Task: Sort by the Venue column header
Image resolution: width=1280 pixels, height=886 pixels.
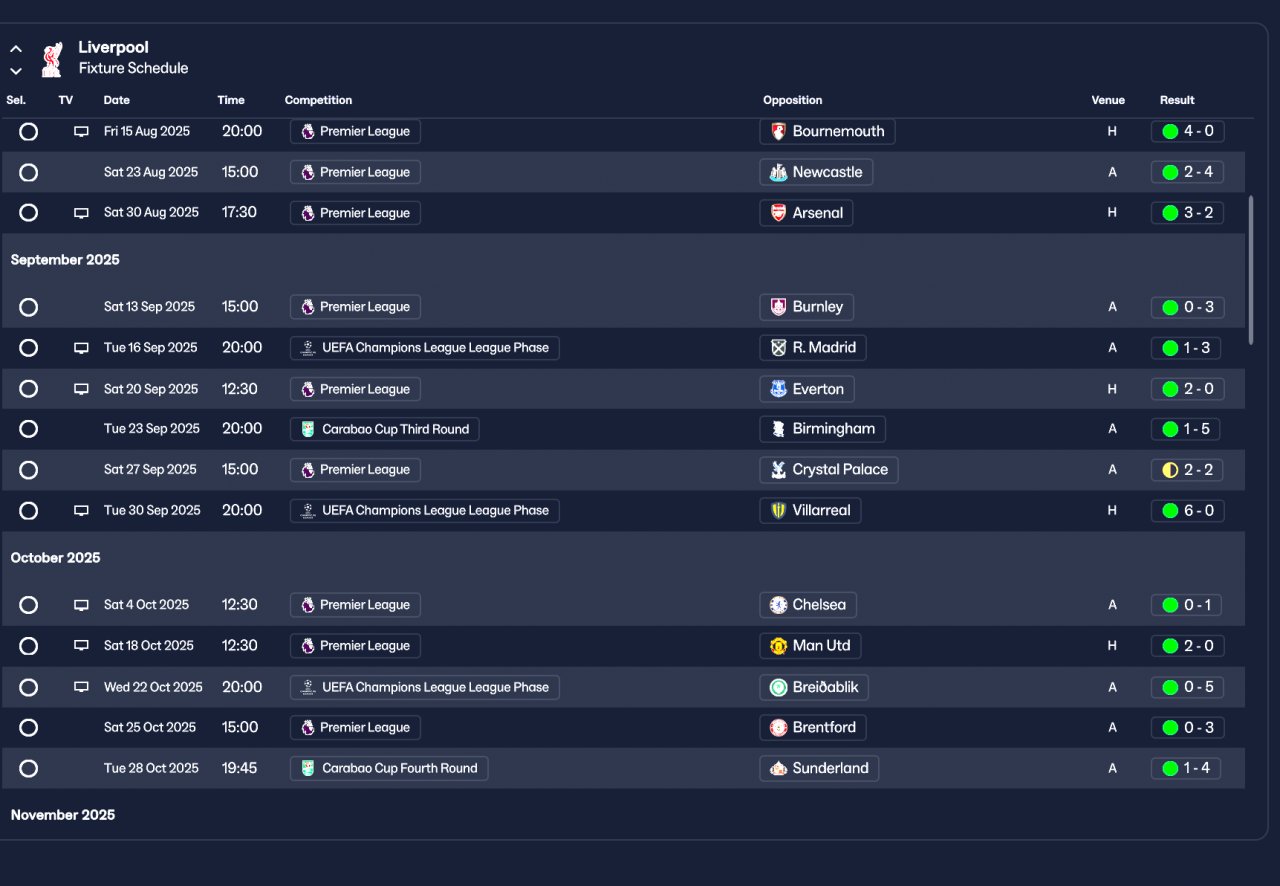Action: click(1108, 100)
